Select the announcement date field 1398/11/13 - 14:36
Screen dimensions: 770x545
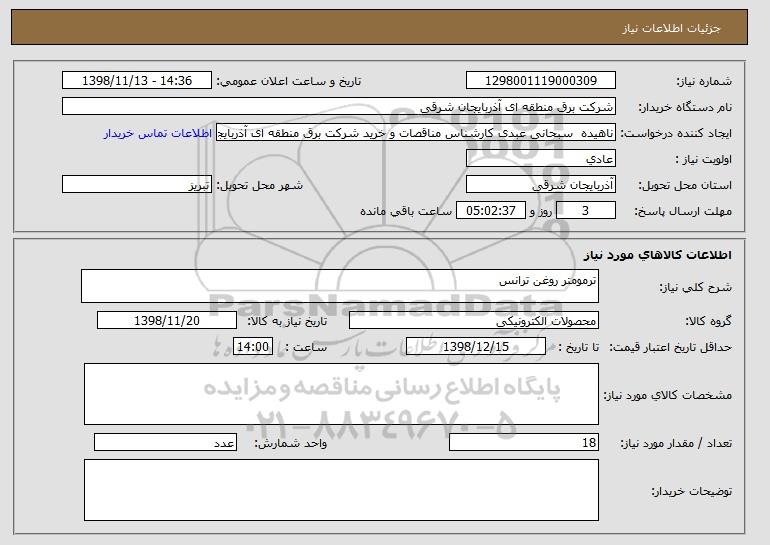pyautogui.click(x=137, y=81)
